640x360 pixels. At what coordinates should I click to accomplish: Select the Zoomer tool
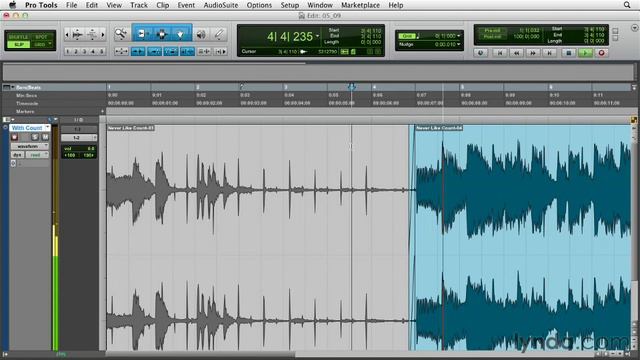(x=120, y=34)
